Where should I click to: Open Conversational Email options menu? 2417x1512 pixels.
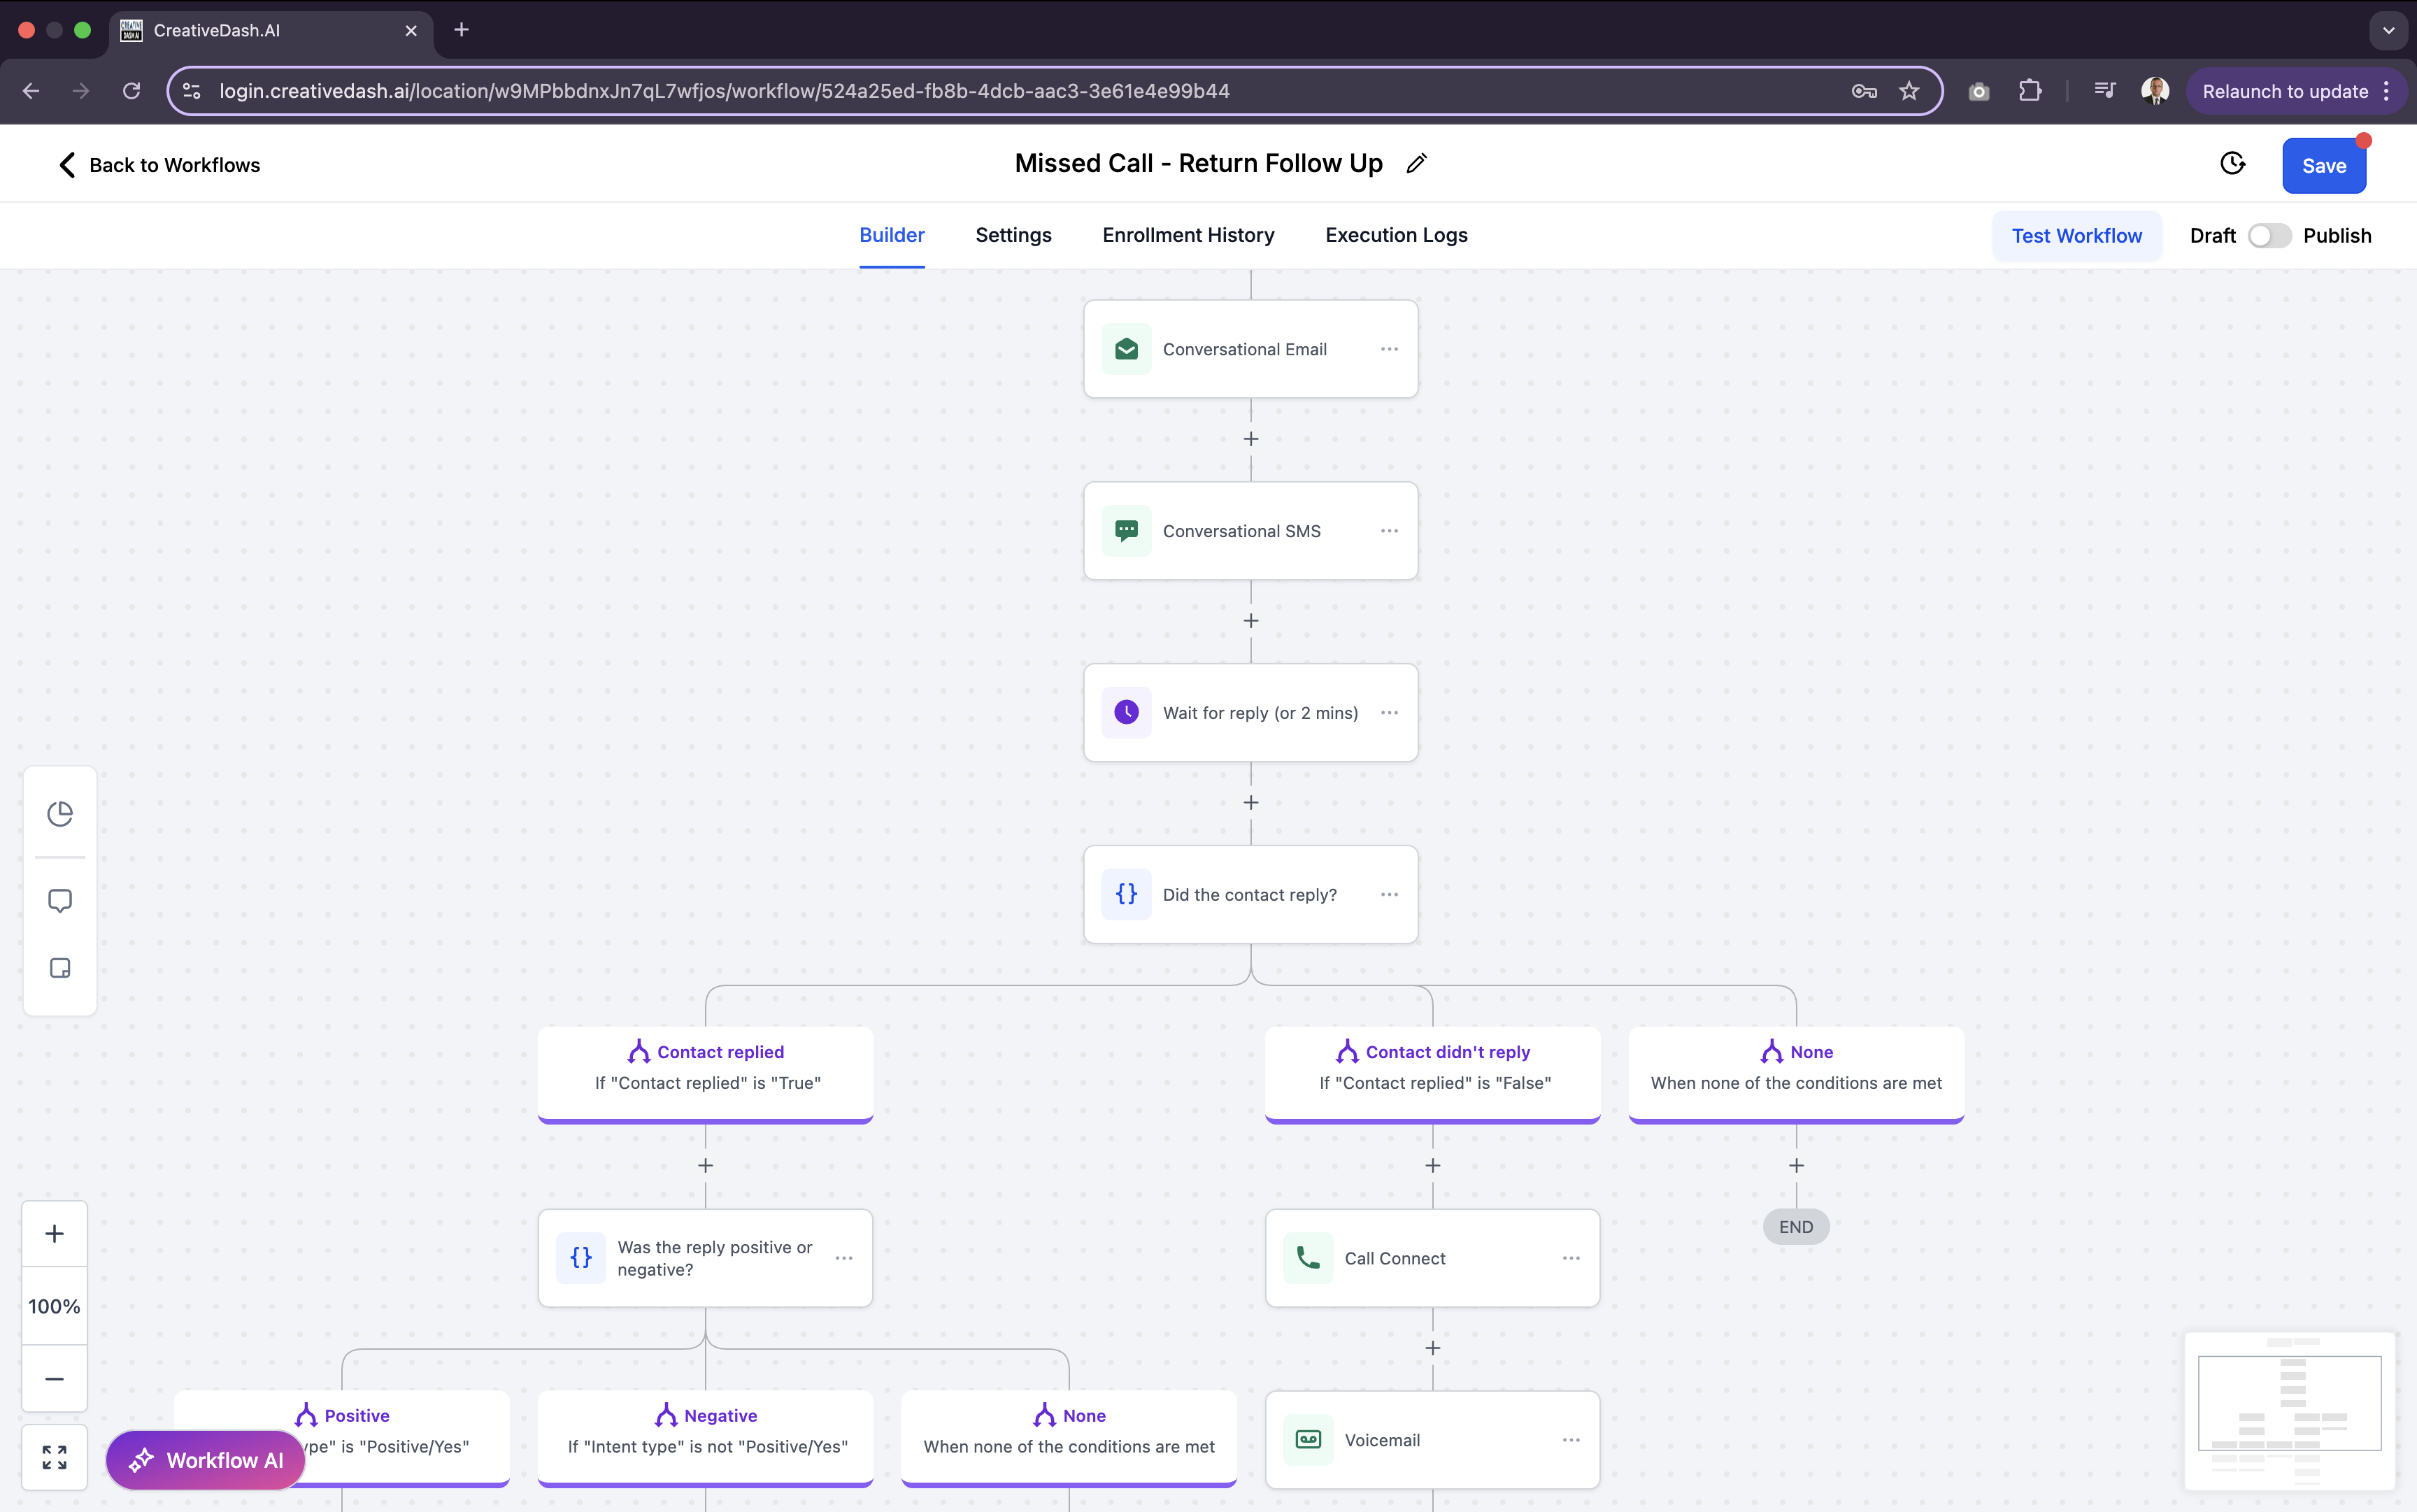(x=1389, y=349)
